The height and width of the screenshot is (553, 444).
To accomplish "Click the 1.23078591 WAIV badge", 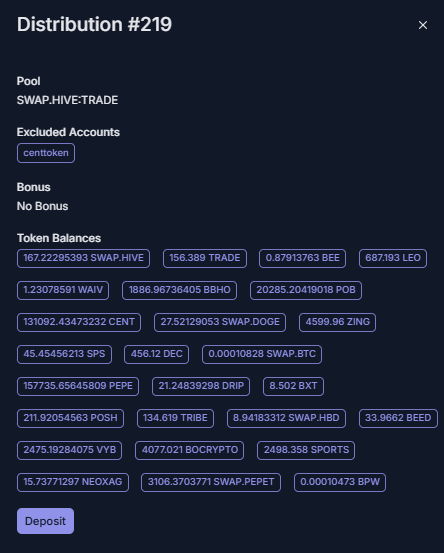I will [x=63, y=290].
